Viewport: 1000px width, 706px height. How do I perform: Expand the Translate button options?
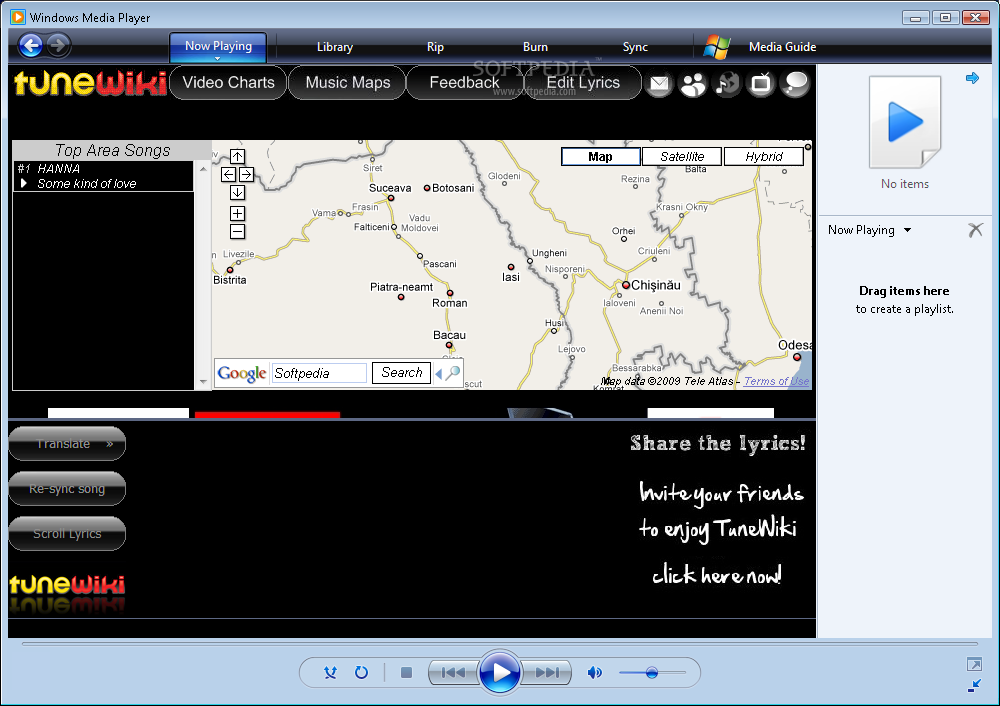tap(109, 444)
